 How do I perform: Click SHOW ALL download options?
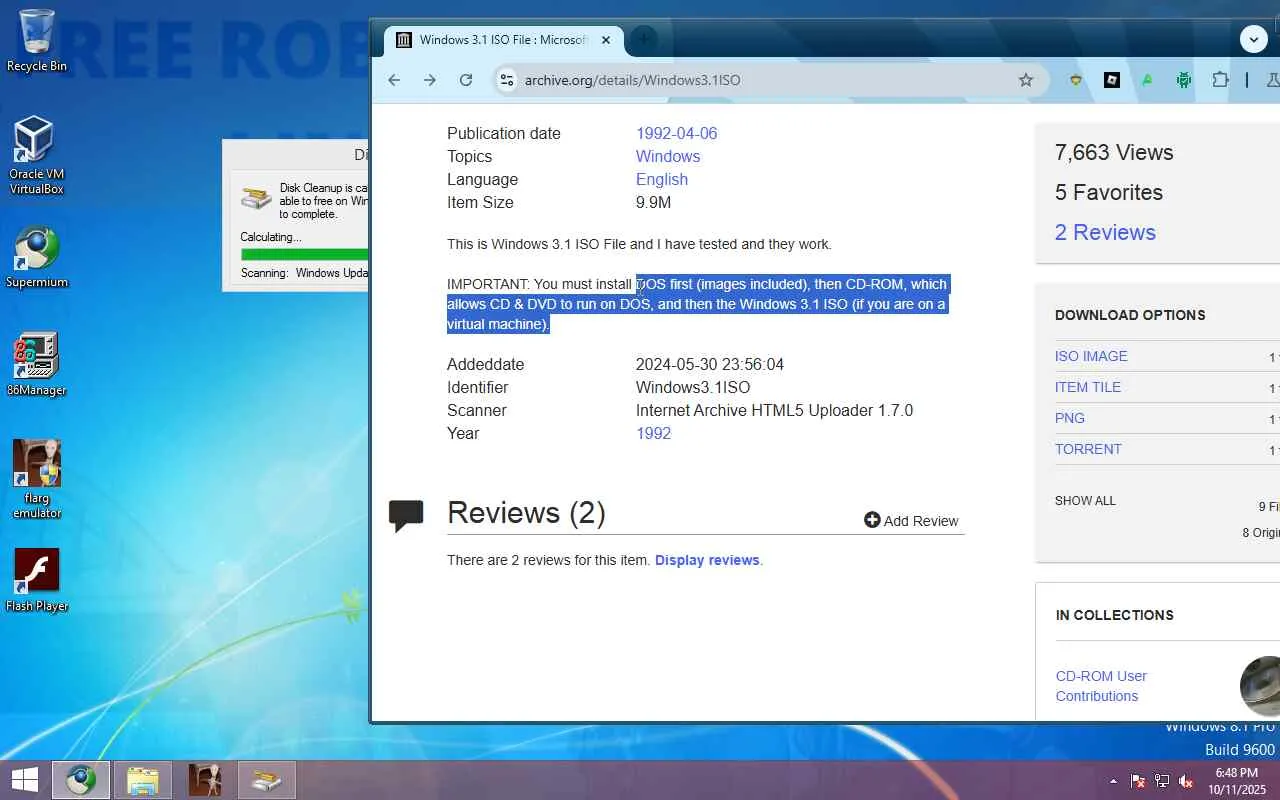tap(1085, 501)
